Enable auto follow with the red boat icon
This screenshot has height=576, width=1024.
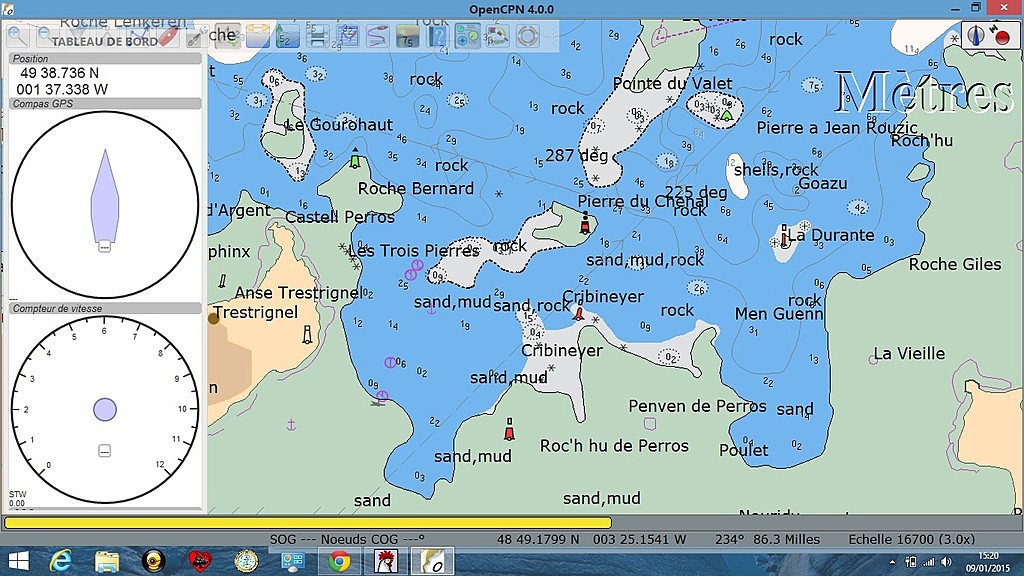(167, 35)
